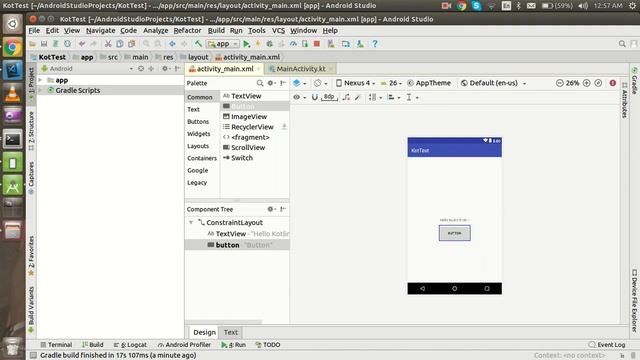This screenshot has width=640, height=360.
Task: Set default margins 8dp field
Action: point(329,97)
